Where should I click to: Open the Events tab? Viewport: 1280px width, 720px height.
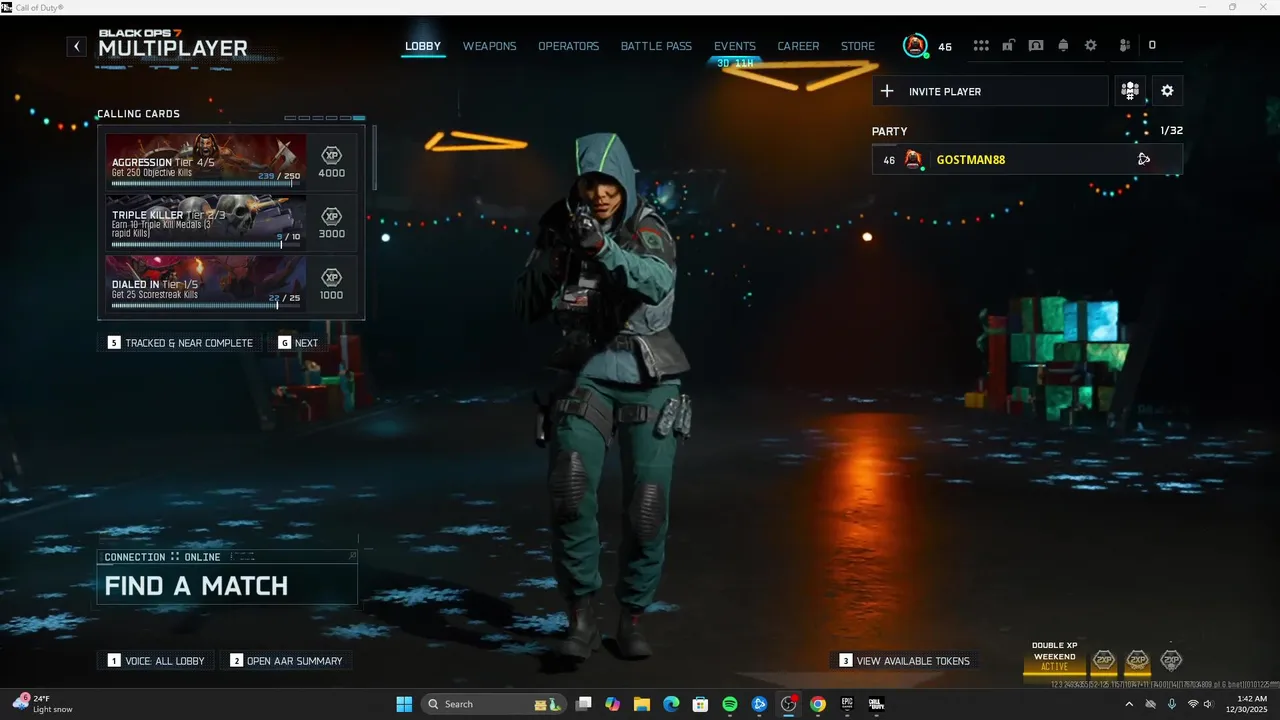click(x=735, y=46)
